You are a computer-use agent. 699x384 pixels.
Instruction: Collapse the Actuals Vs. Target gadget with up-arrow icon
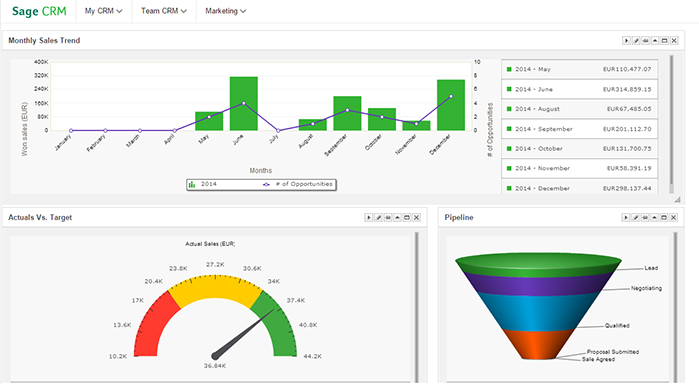tap(397, 218)
